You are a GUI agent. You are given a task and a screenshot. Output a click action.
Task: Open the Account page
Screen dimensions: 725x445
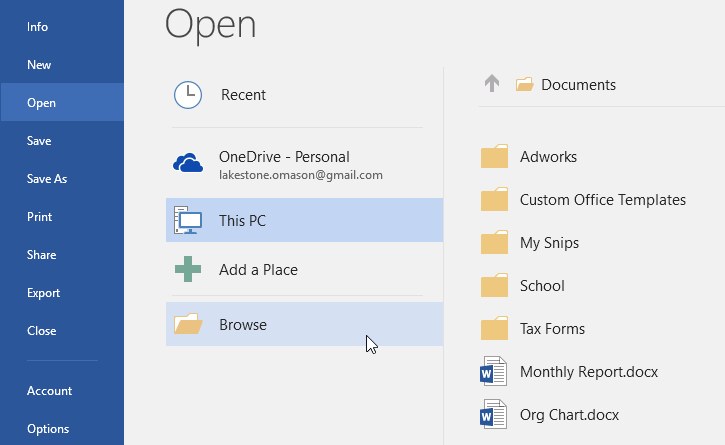pyautogui.click(x=50, y=391)
